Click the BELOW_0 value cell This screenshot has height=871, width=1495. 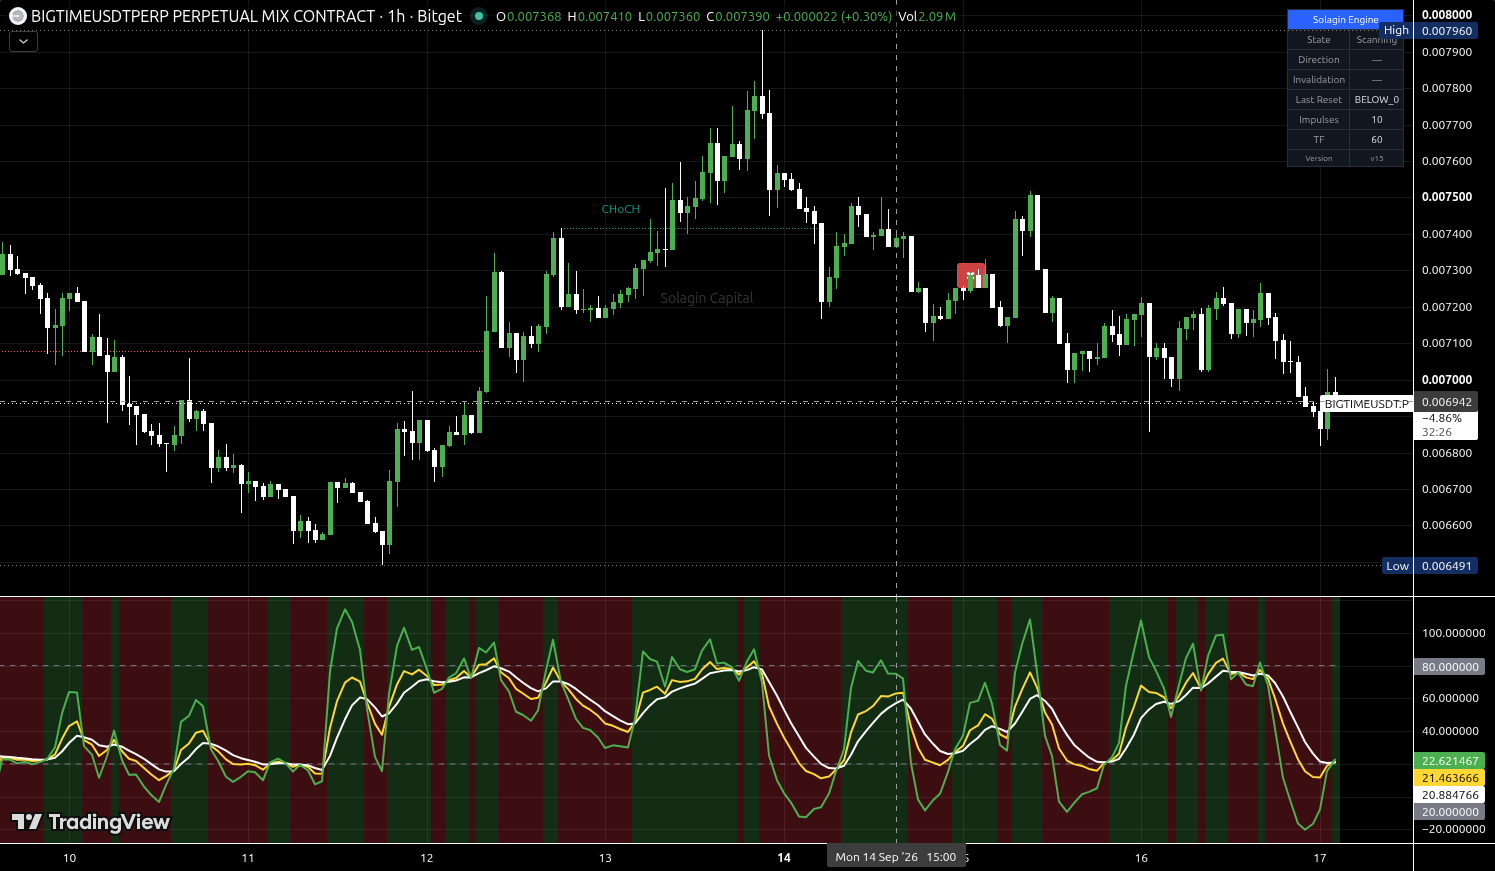pos(1376,100)
